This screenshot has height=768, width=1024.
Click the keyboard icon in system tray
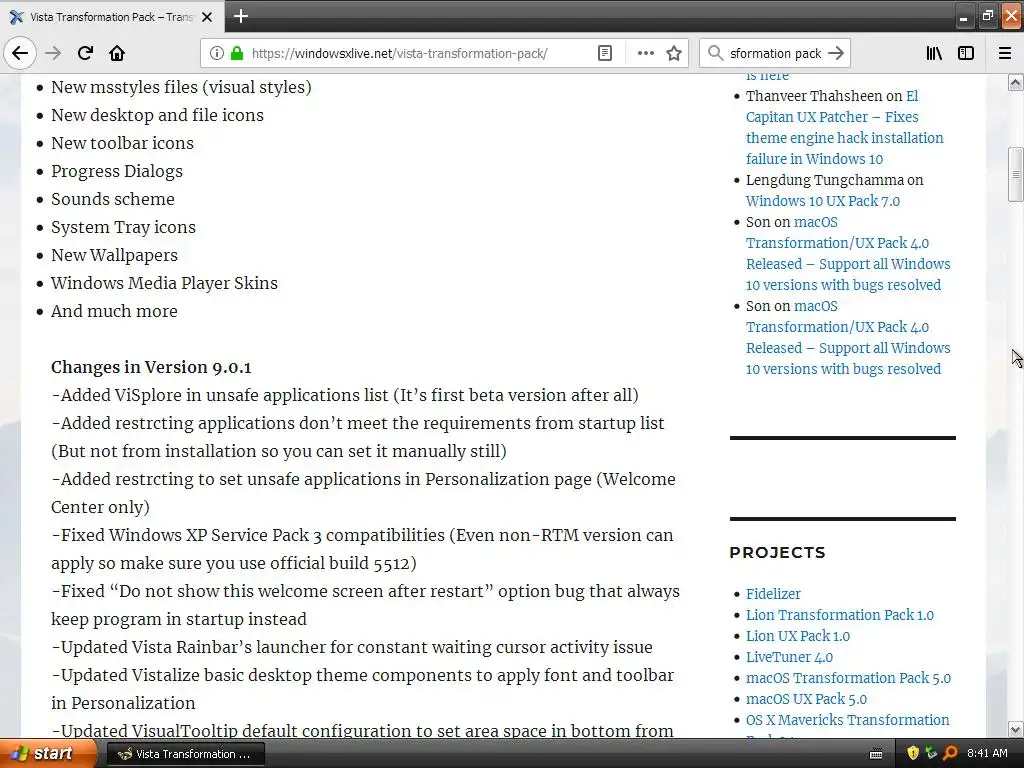[x=876, y=754]
